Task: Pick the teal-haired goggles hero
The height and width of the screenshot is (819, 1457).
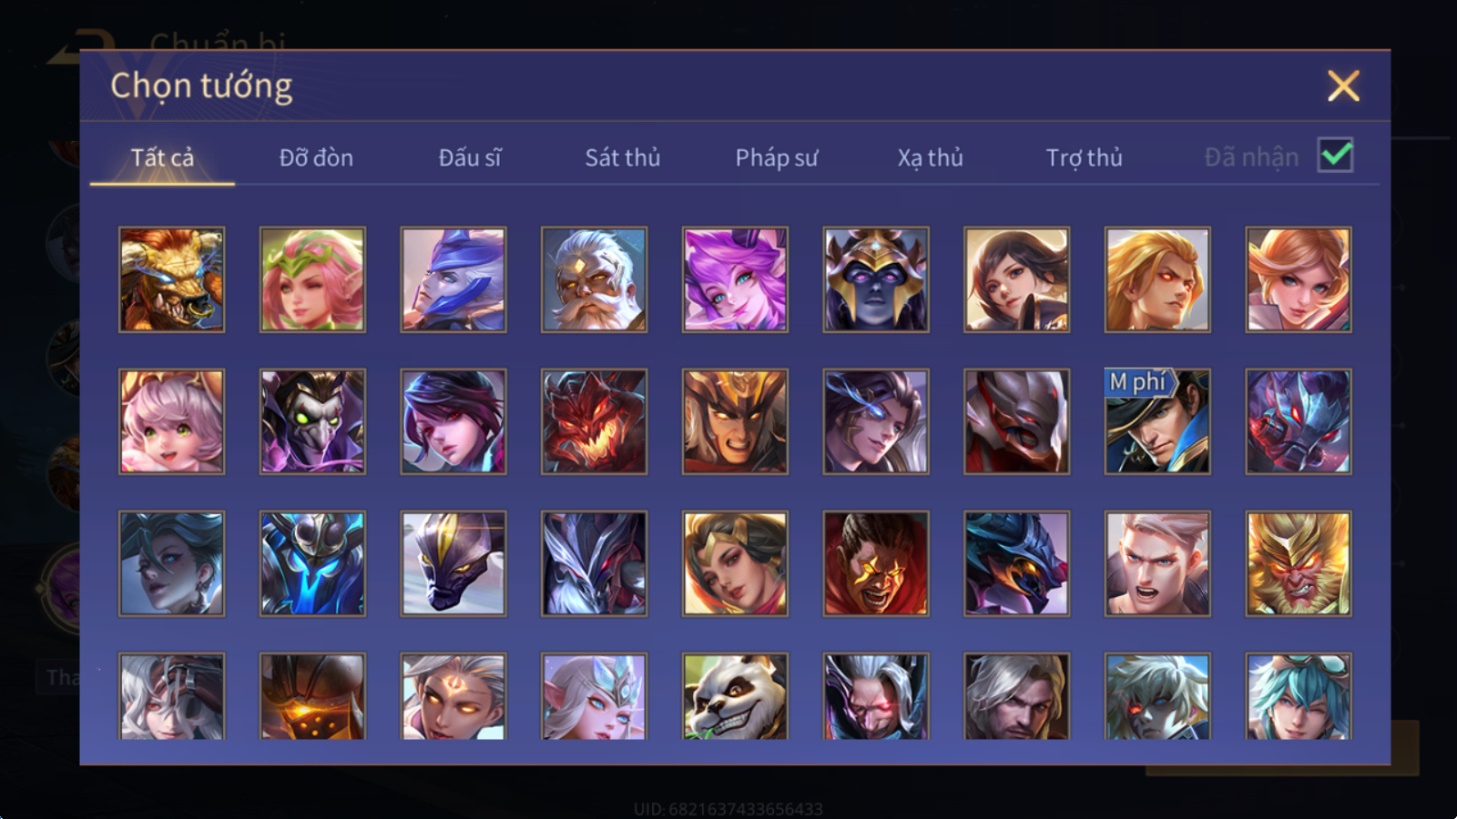Action: coord(1298,696)
